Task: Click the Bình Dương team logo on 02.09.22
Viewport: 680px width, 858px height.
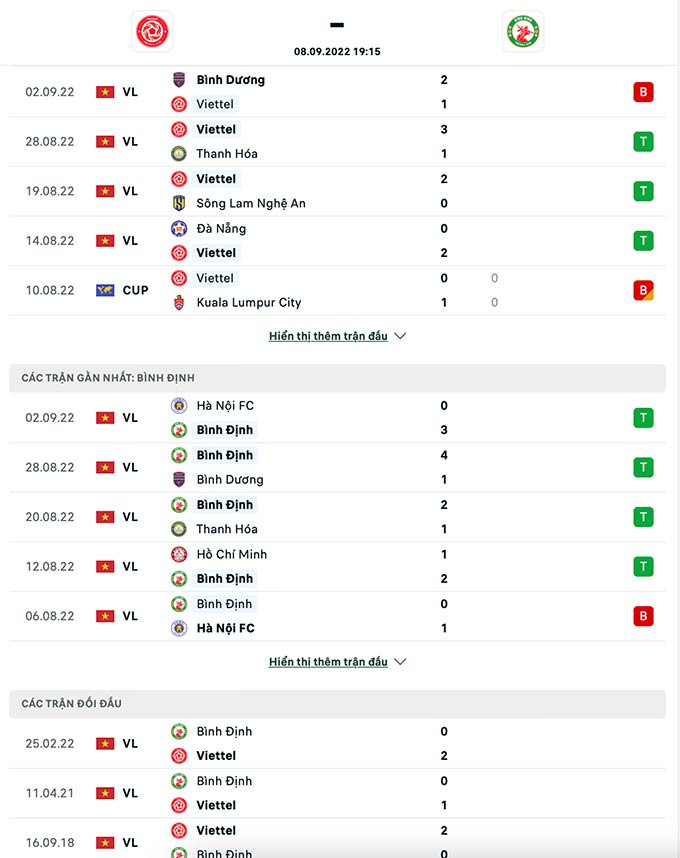Action: pos(179,80)
